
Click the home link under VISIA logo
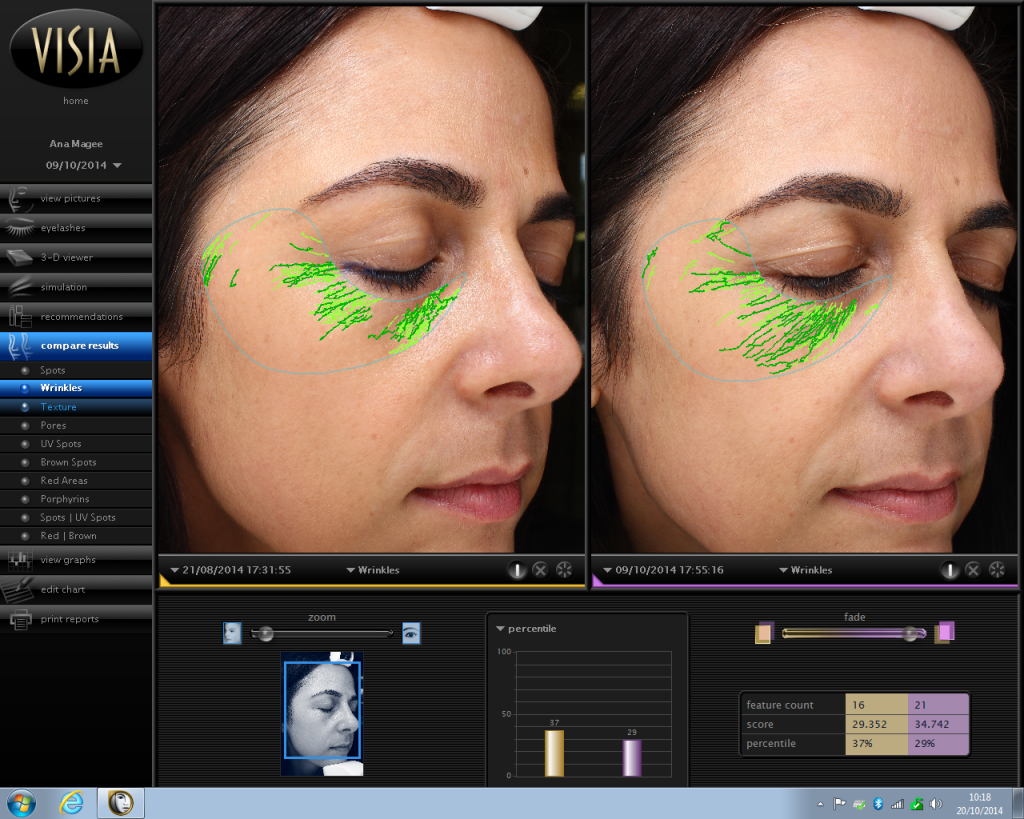pyautogui.click(x=76, y=101)
